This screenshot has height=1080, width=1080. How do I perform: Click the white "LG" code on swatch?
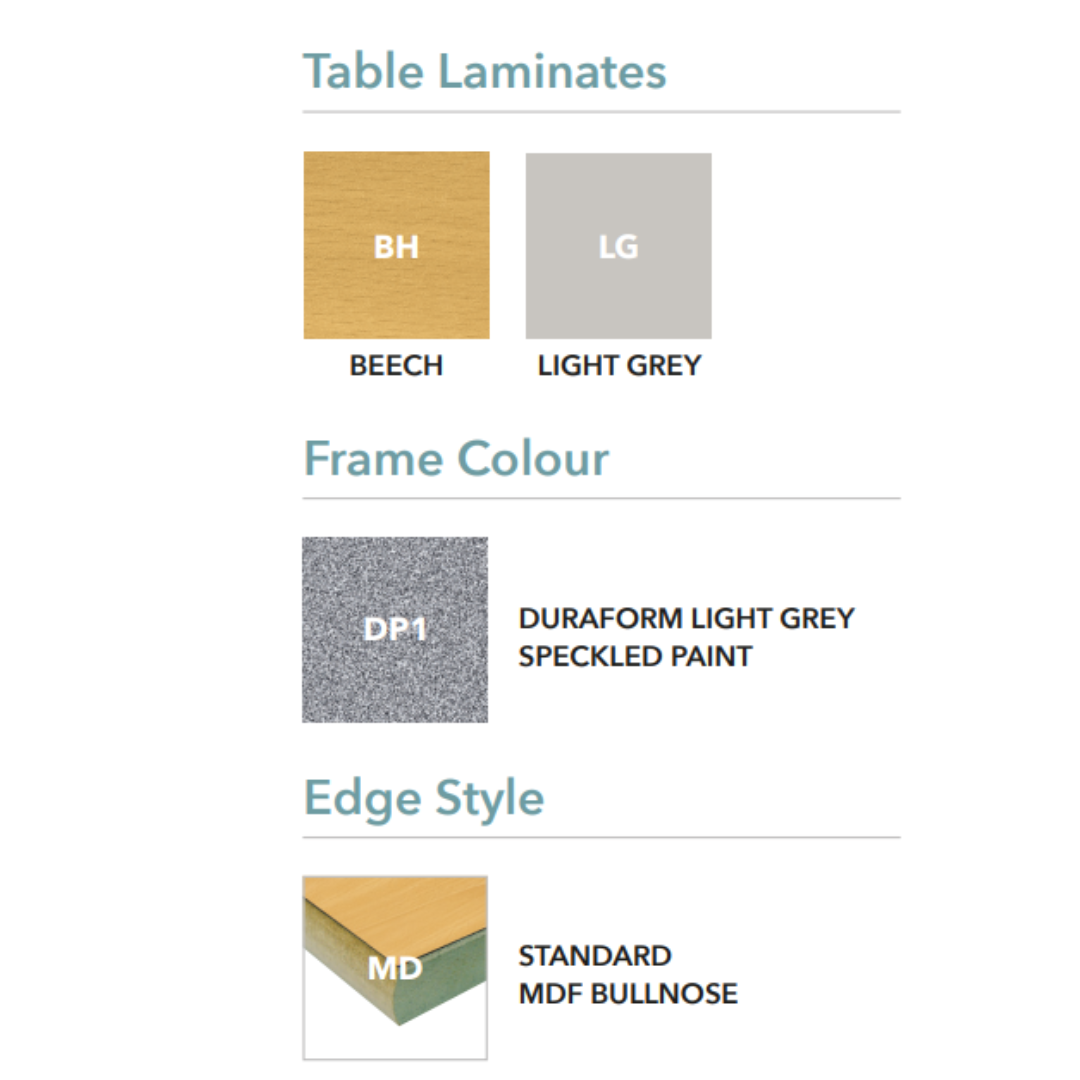618,247
